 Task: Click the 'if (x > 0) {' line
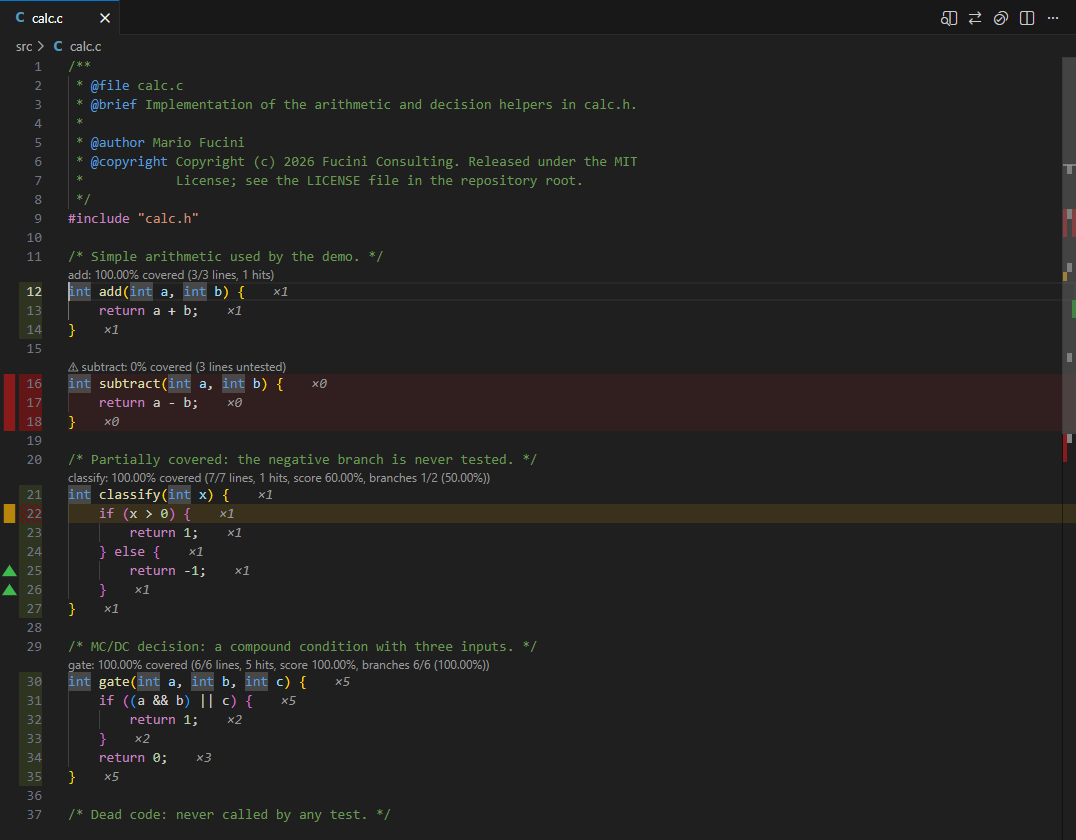(145, 513)
